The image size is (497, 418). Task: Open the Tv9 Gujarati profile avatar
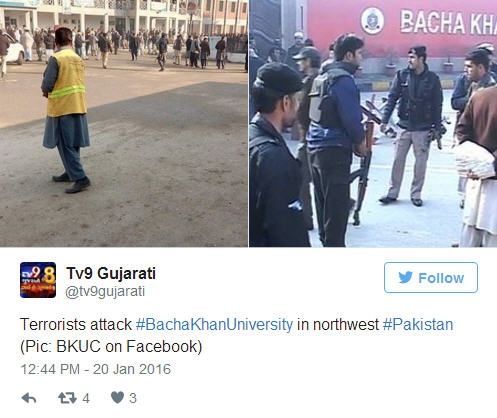[38, 280]
